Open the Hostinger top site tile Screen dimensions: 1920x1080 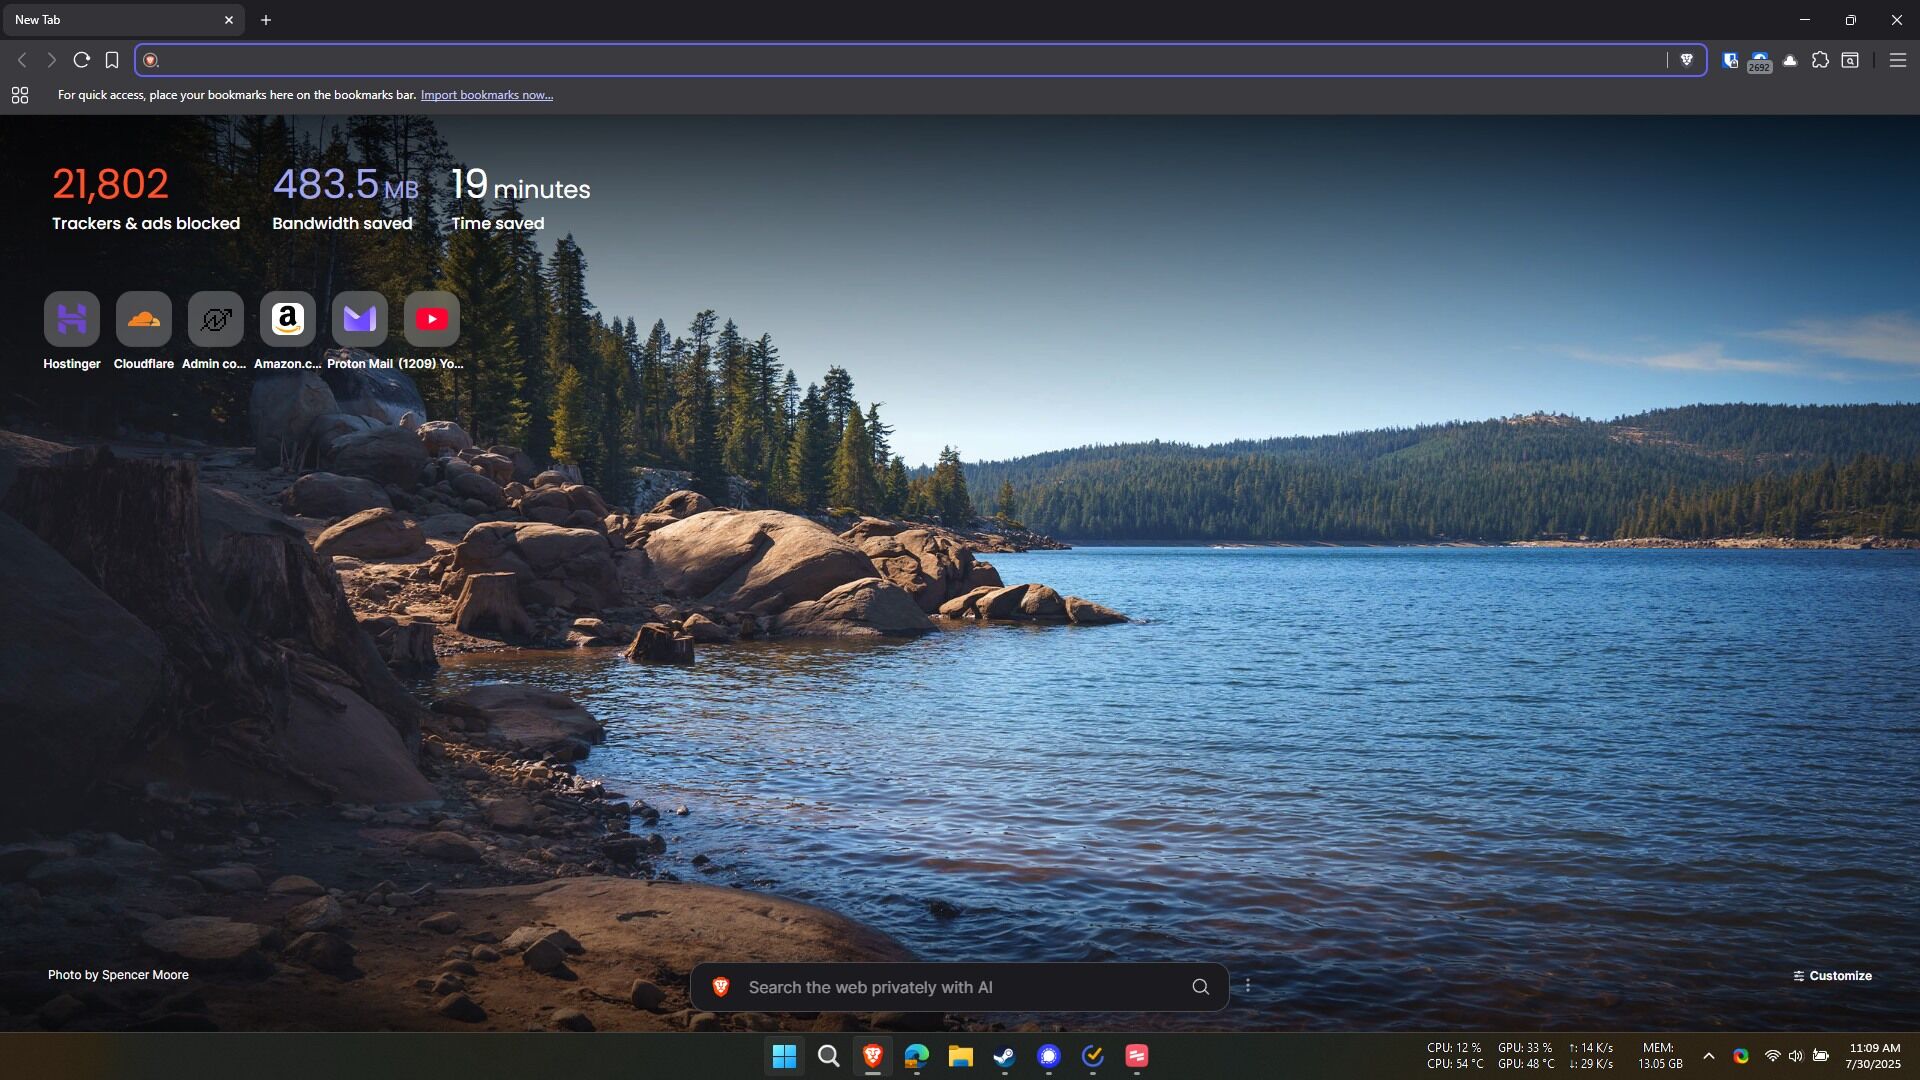[72, 320]
